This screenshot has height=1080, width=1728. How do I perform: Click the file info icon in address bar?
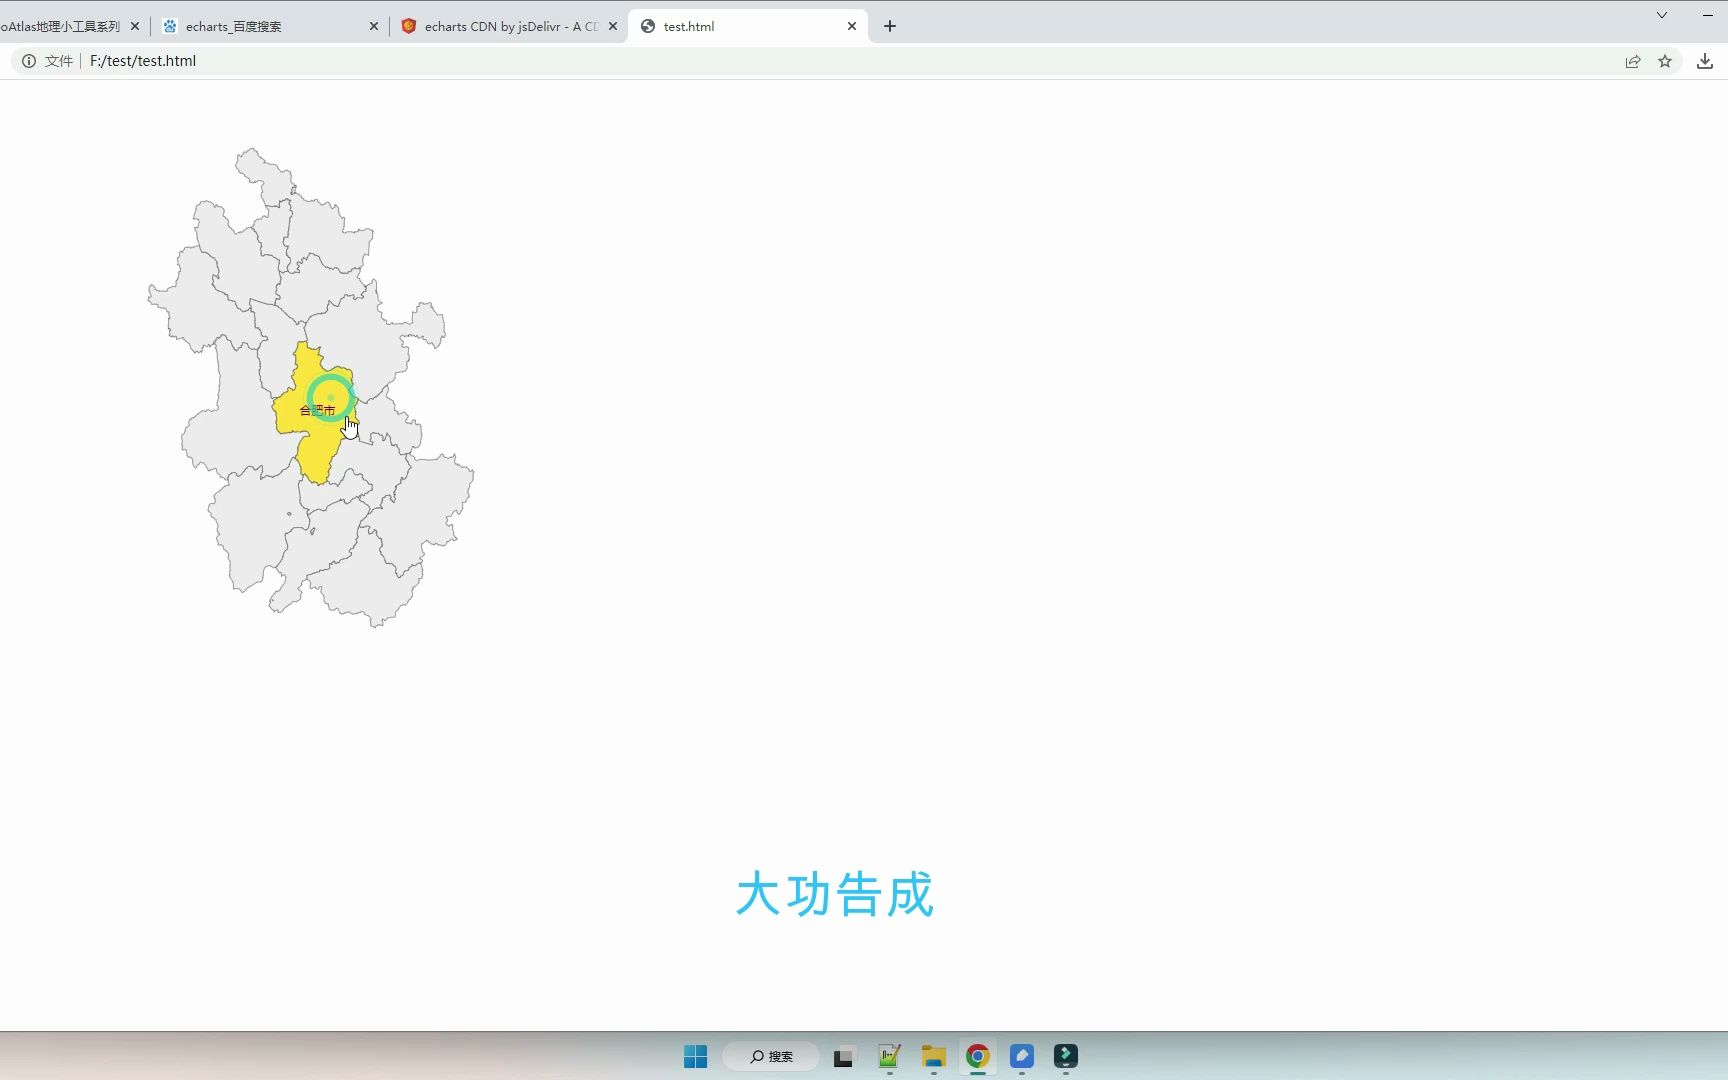[29, 61]
